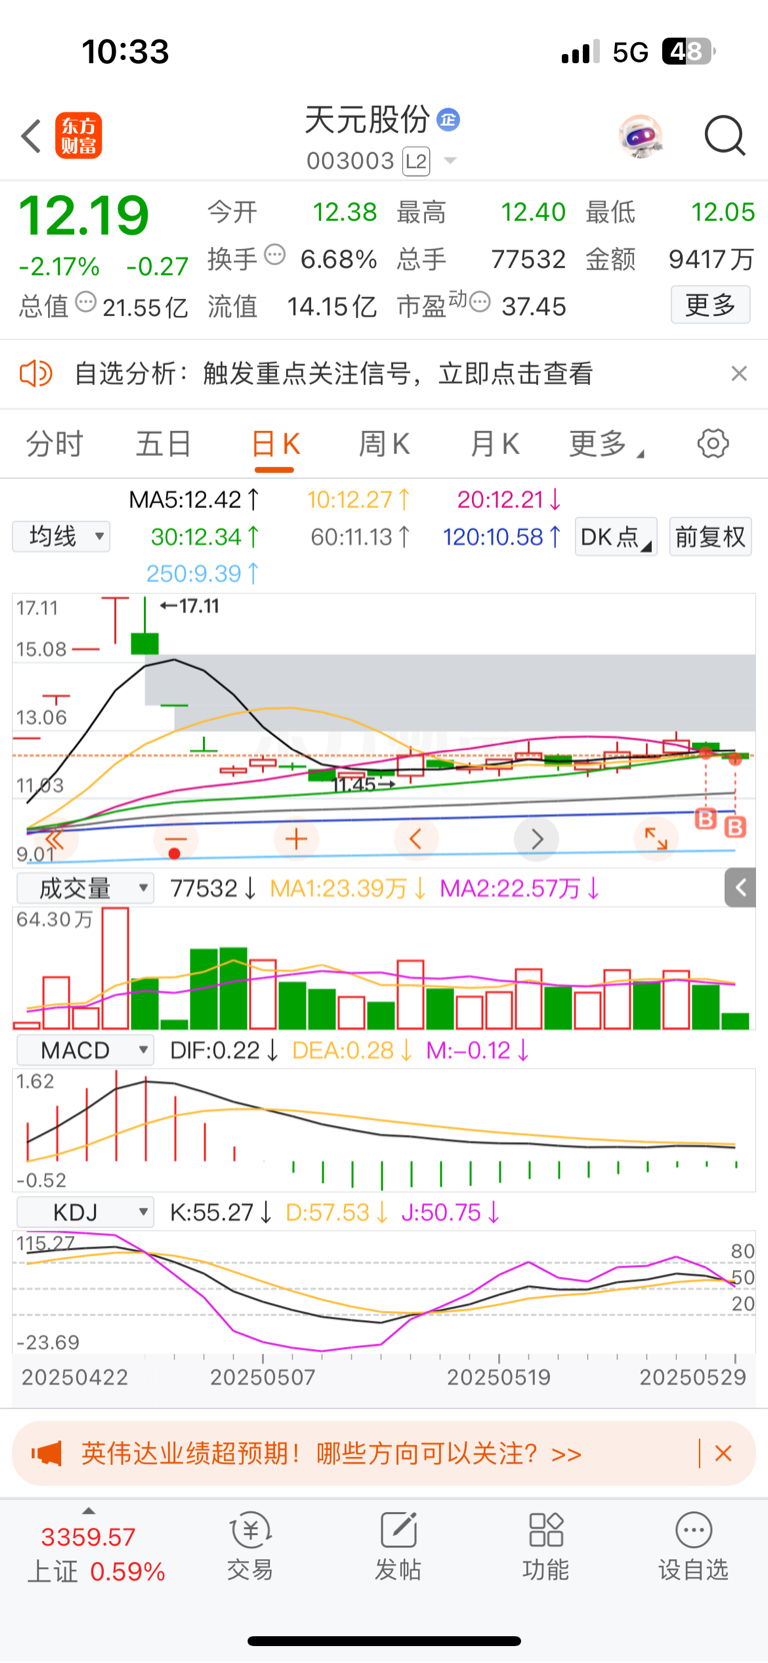768x1663 pixels.
Task: Open the Eastmoney (东方财富) logo icon
Action: pos(78,136)
